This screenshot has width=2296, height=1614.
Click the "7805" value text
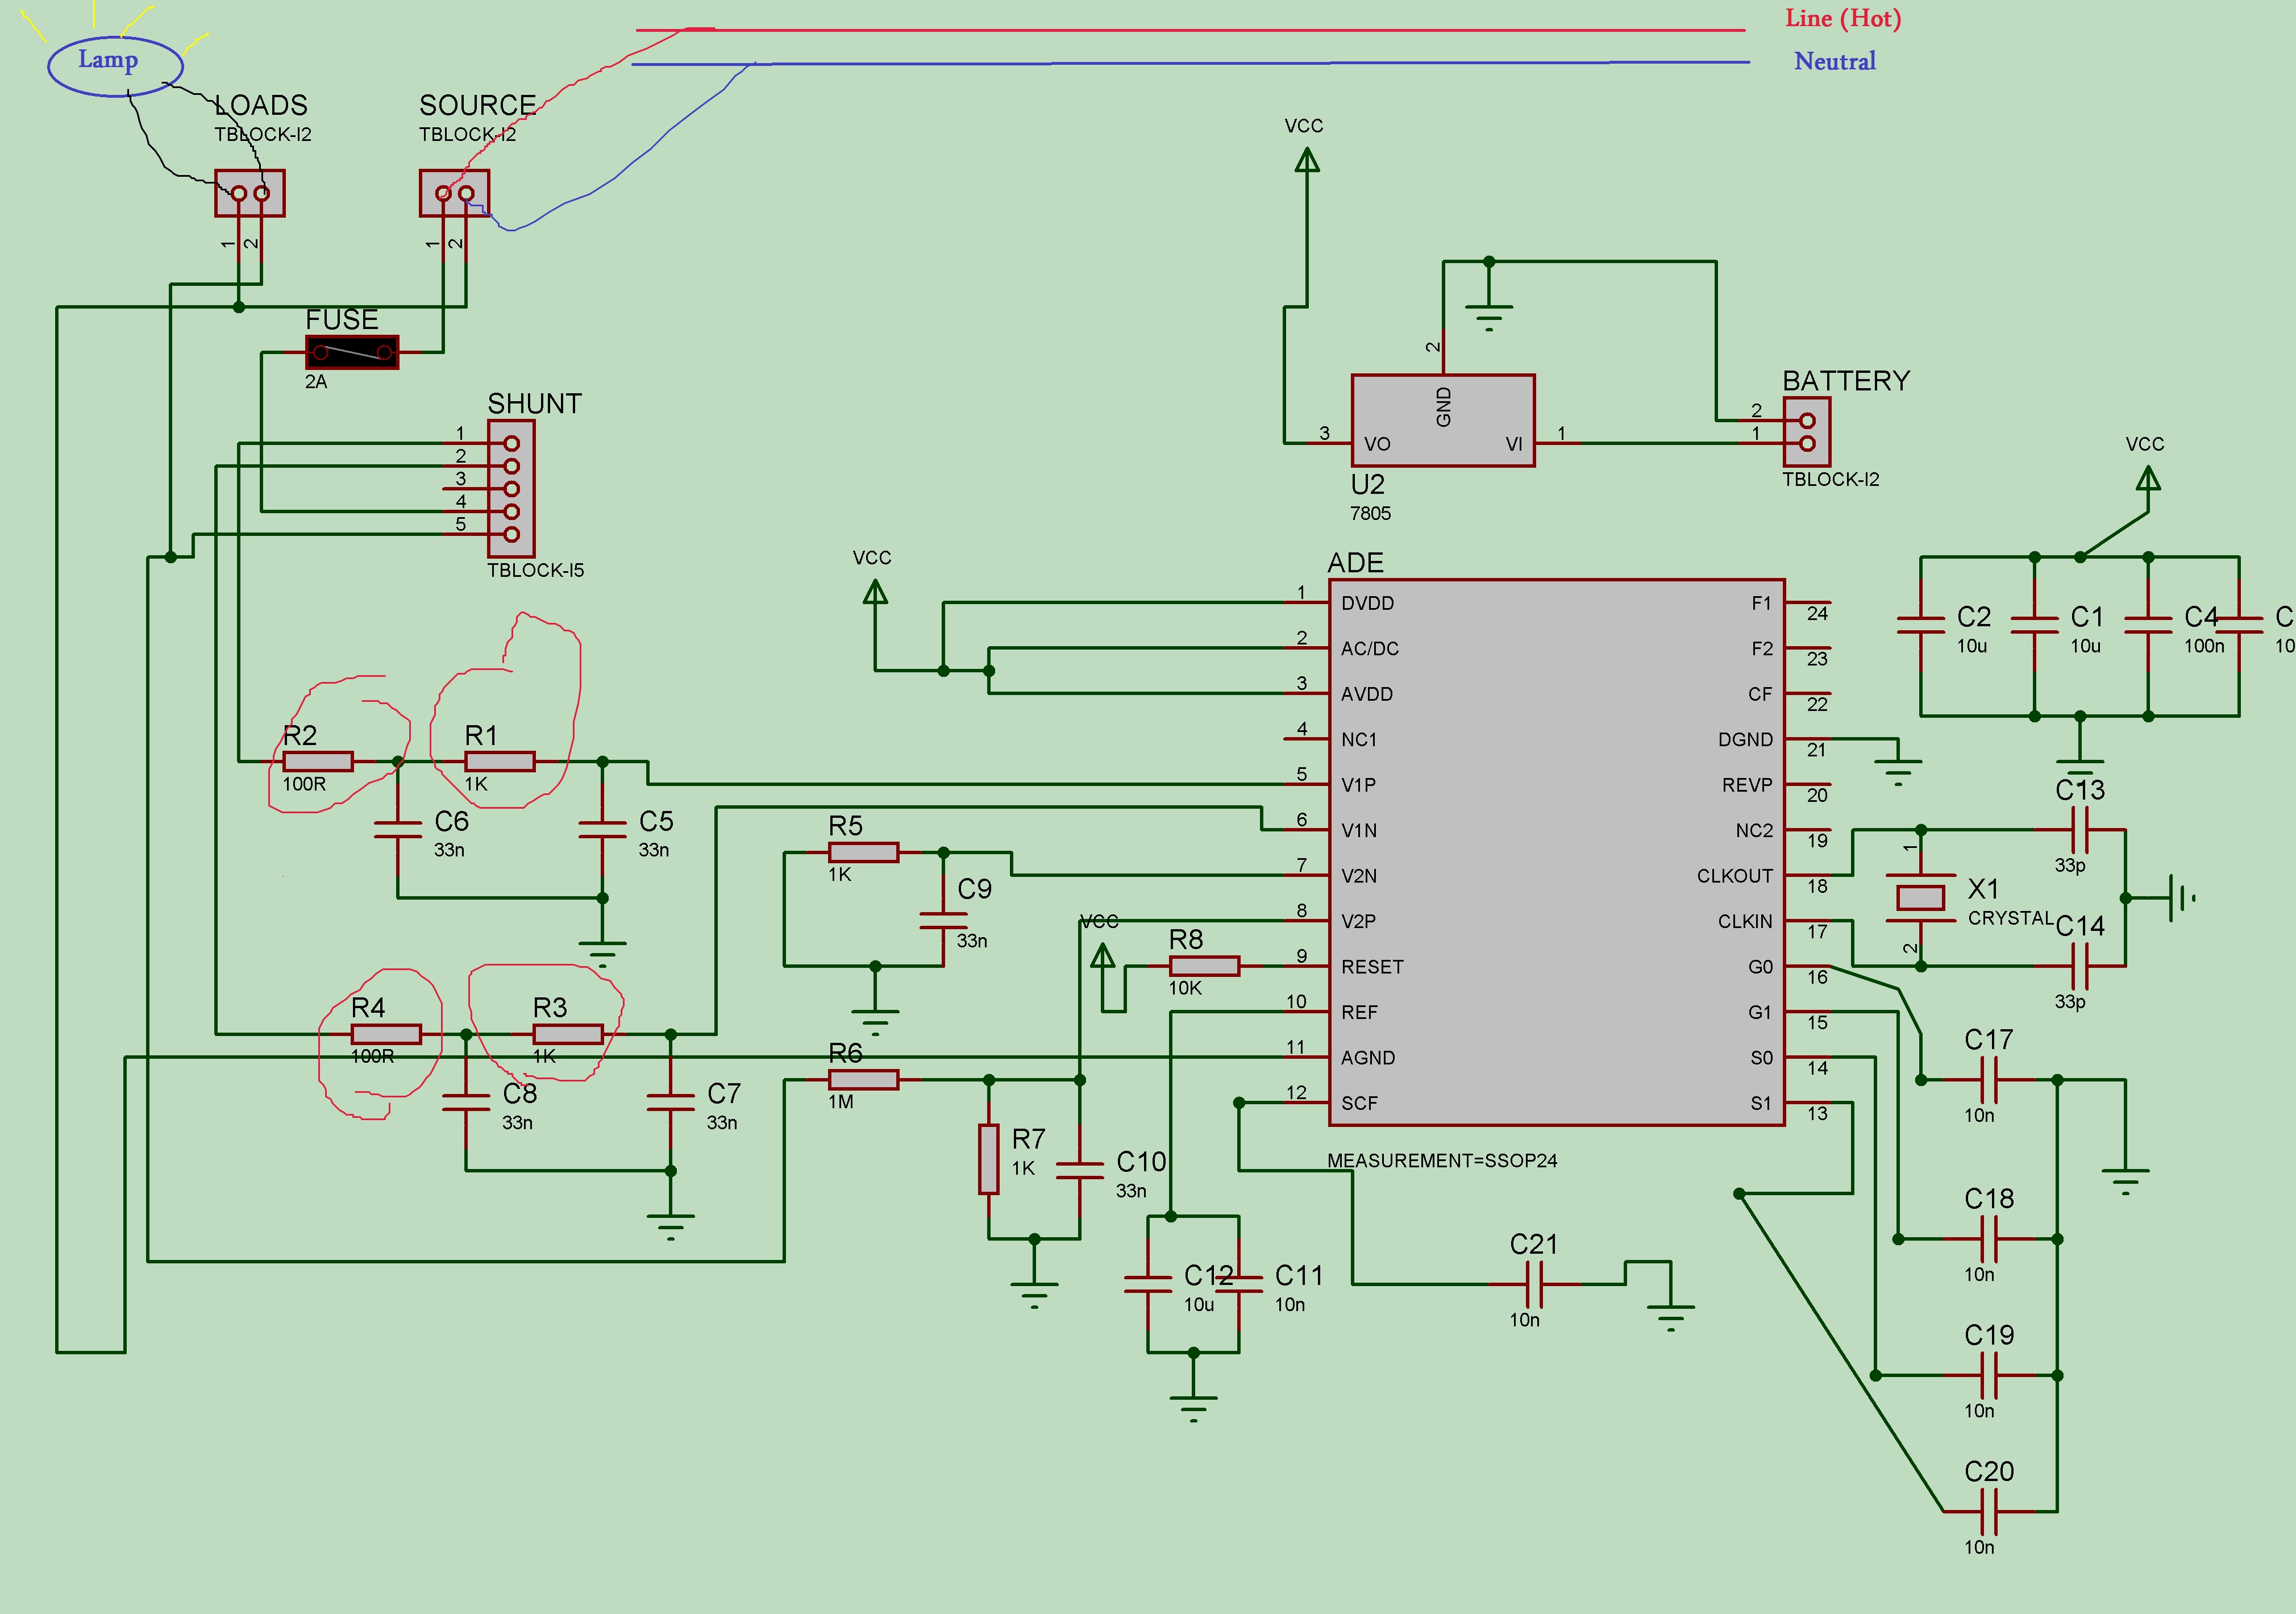tap(1370, 513)
